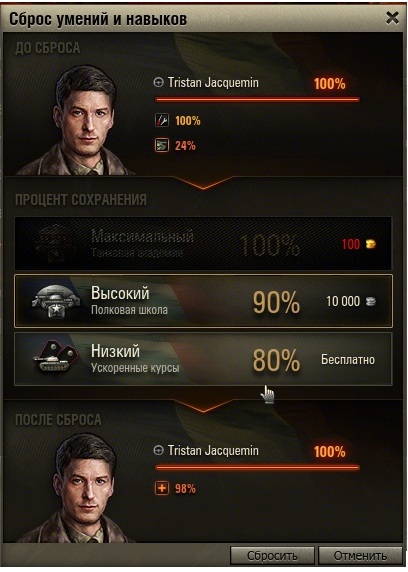The width and height of the screenshot is (408, 572).
Task: Click the Regimental school helmet icon
Action: [x=56, y=301]
